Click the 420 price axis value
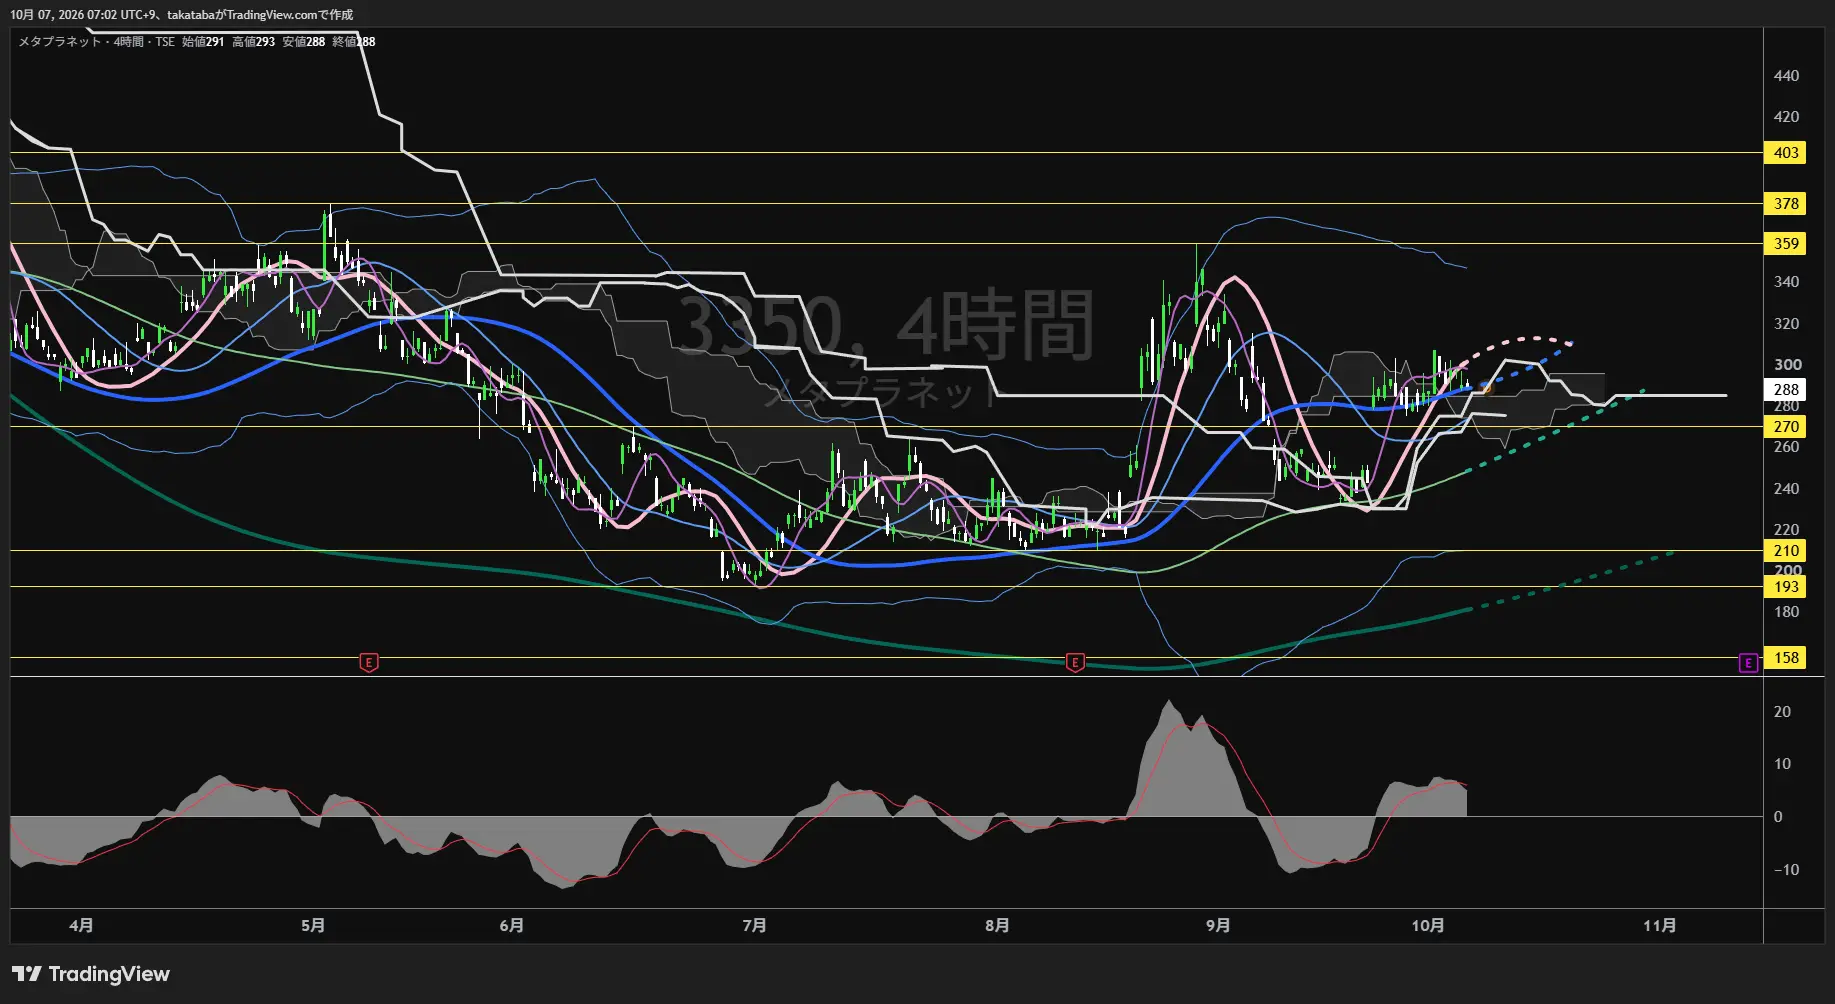Screen dimensions: 1835x1004 1786,117
